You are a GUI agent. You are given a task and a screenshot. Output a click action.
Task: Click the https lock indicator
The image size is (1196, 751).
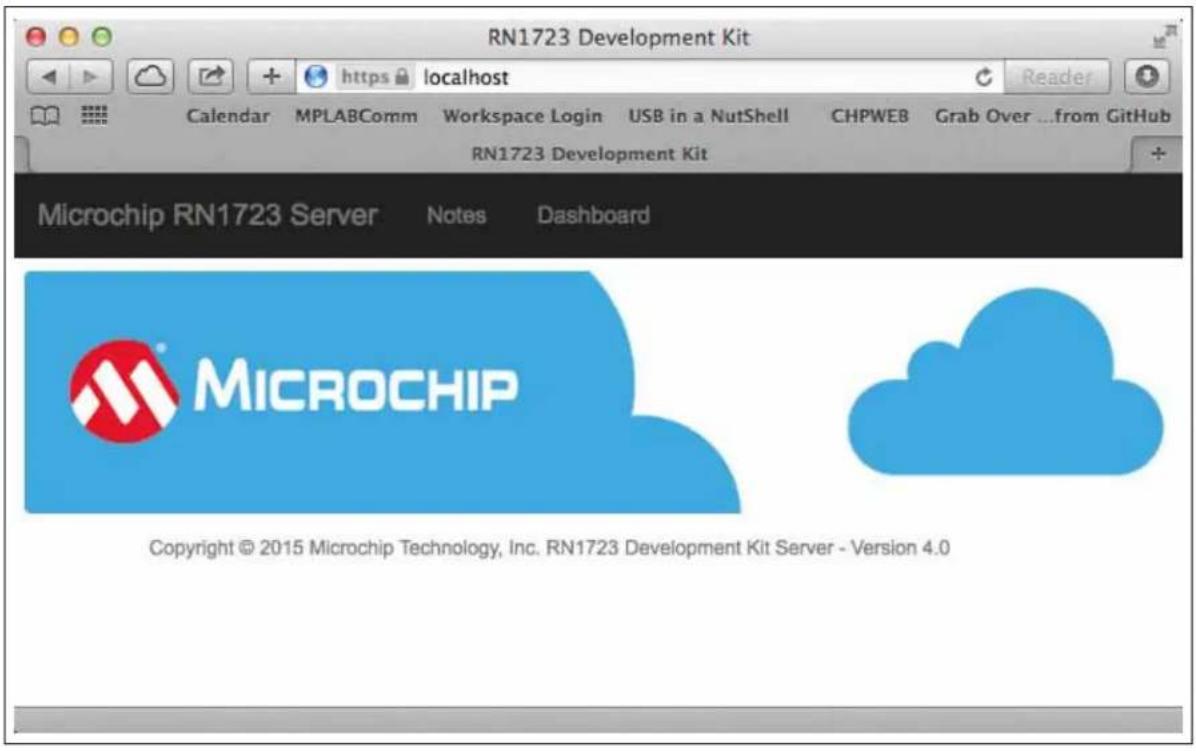pos(375,77)
